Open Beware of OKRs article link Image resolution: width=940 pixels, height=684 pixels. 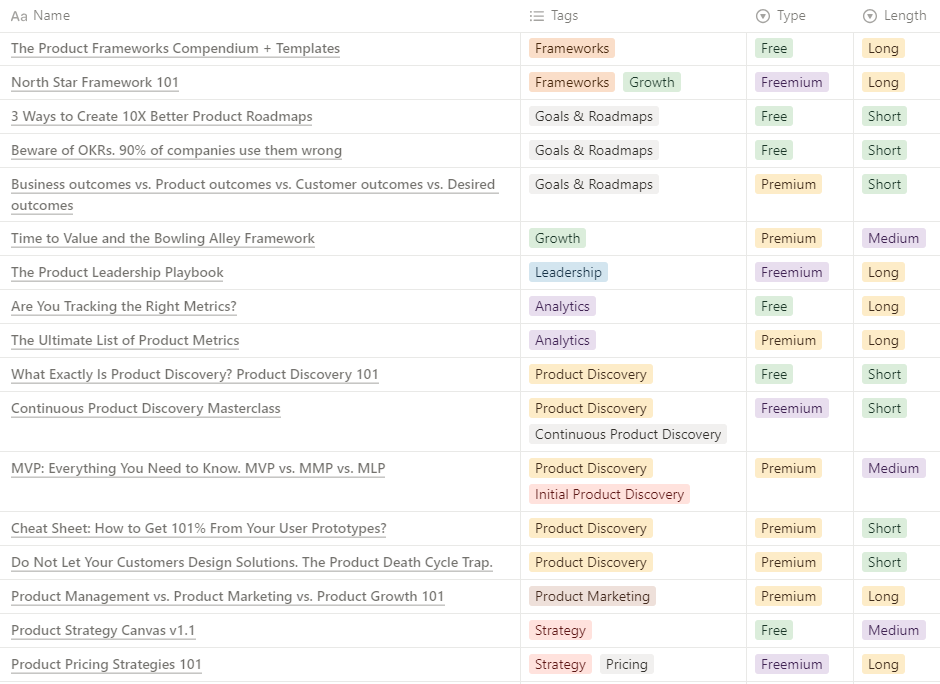[x=176, y=150]
